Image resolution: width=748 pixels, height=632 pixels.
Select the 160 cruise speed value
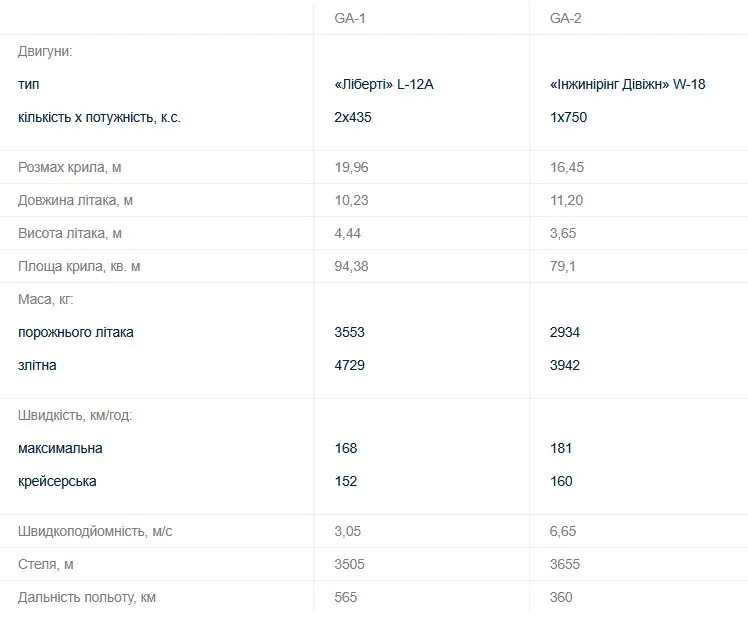(561, 481)
